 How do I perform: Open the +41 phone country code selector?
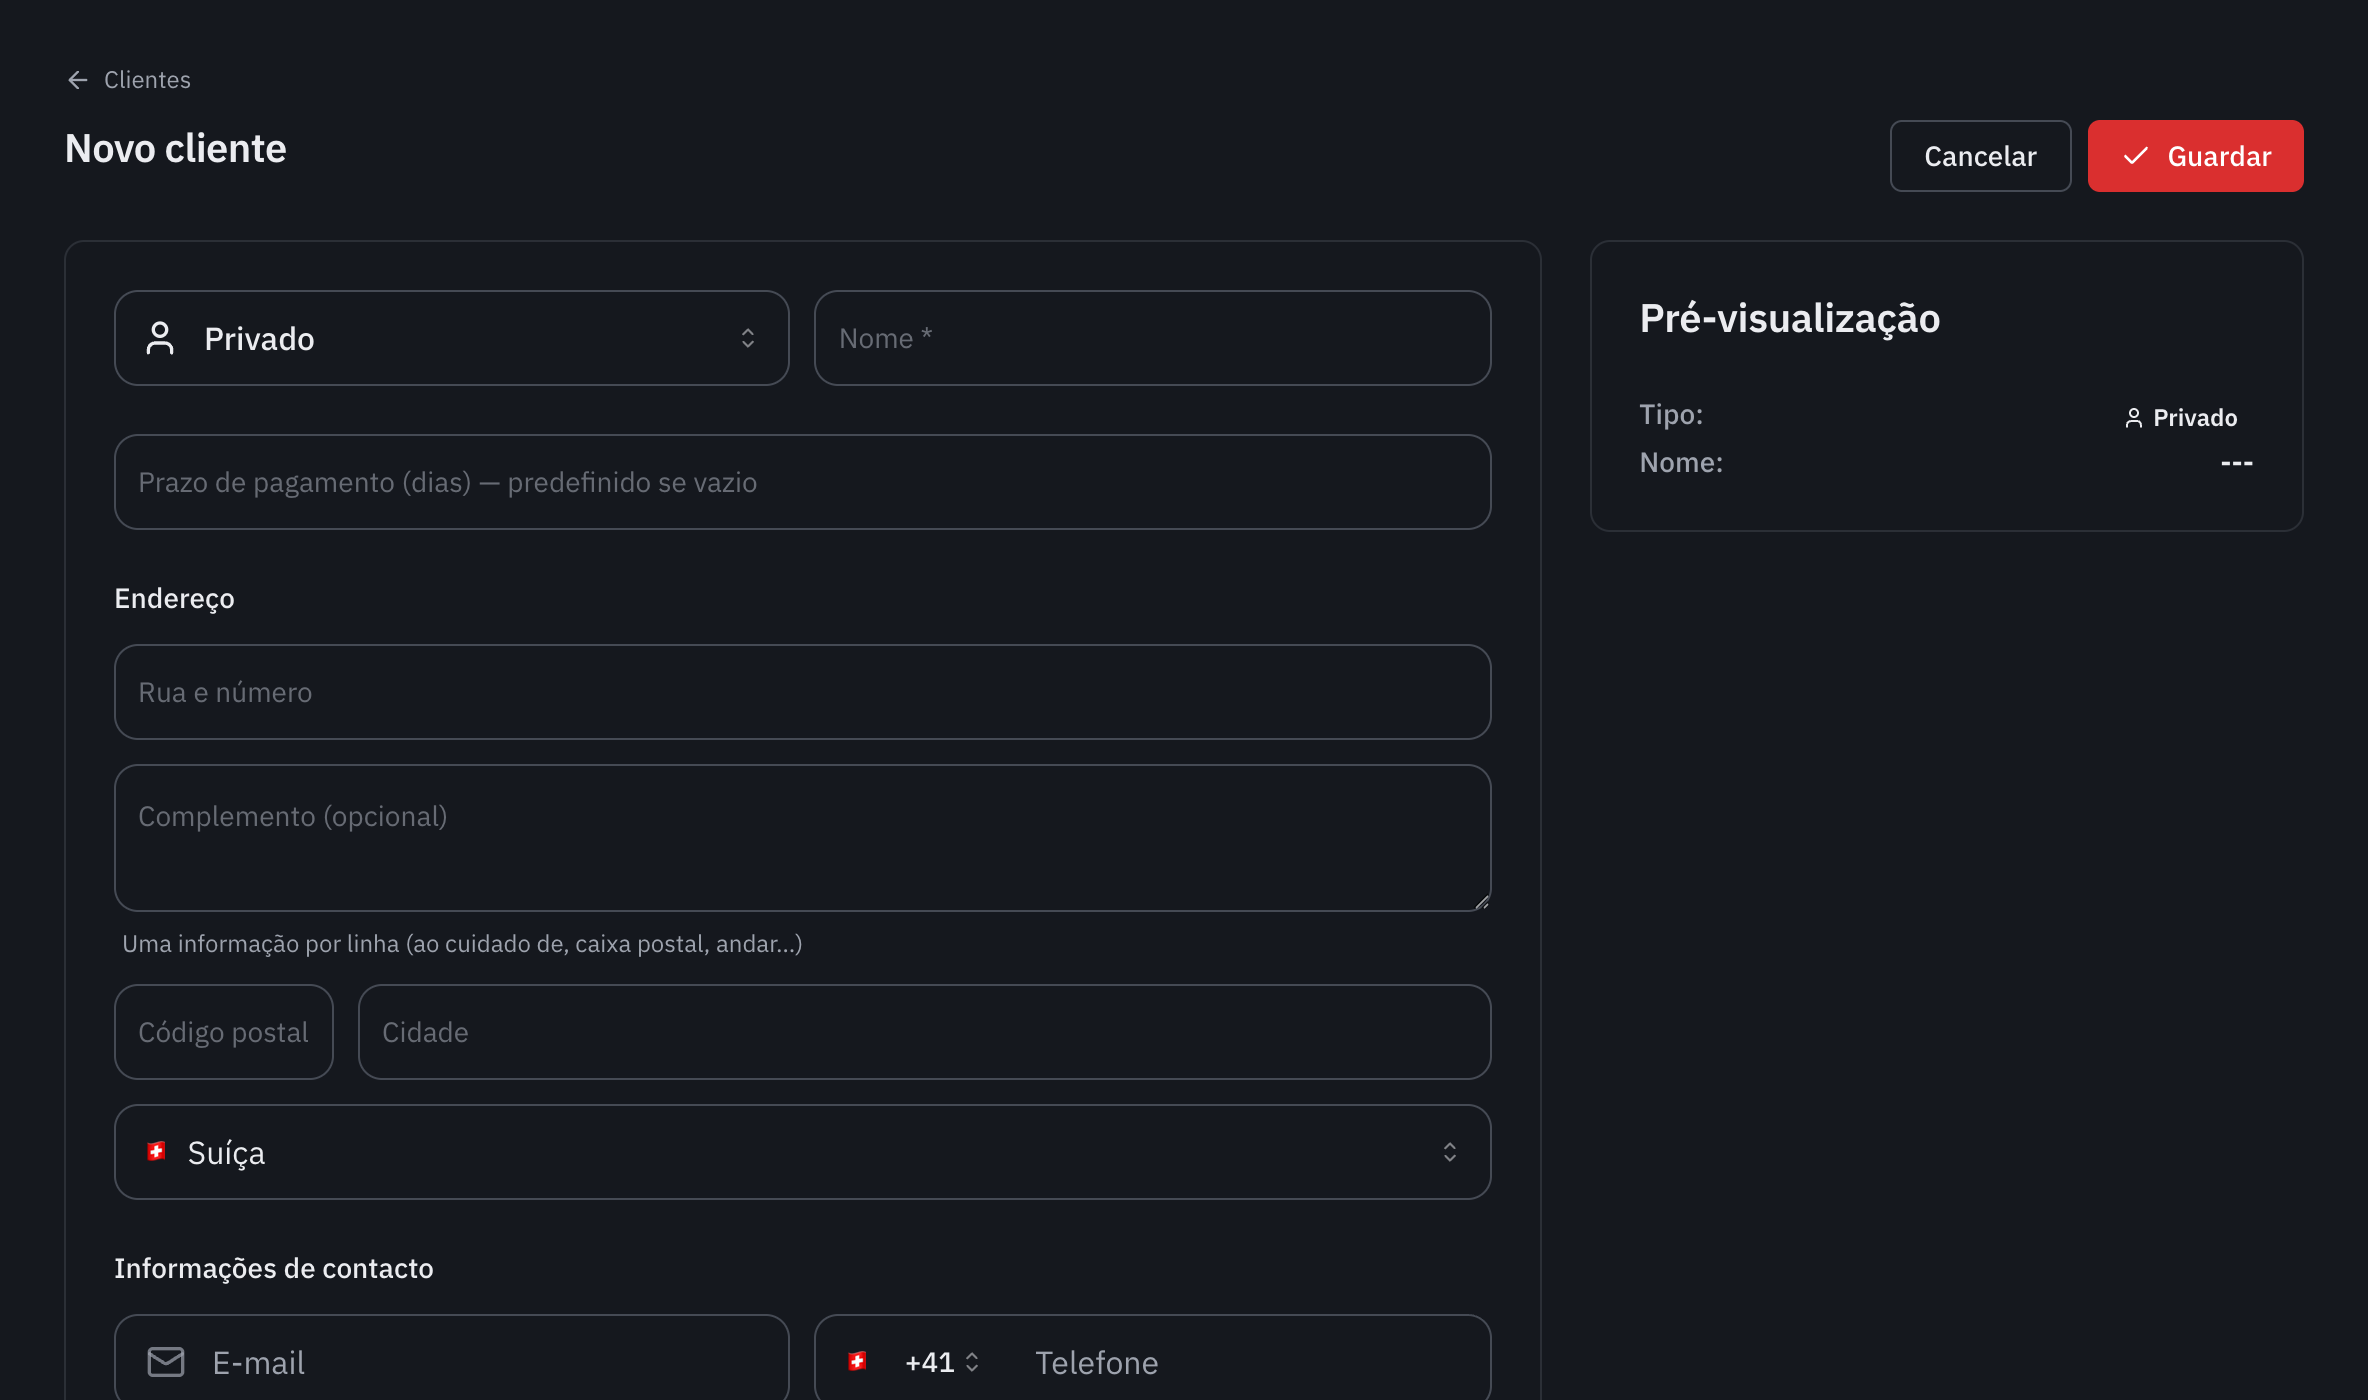coord(913,1362)
